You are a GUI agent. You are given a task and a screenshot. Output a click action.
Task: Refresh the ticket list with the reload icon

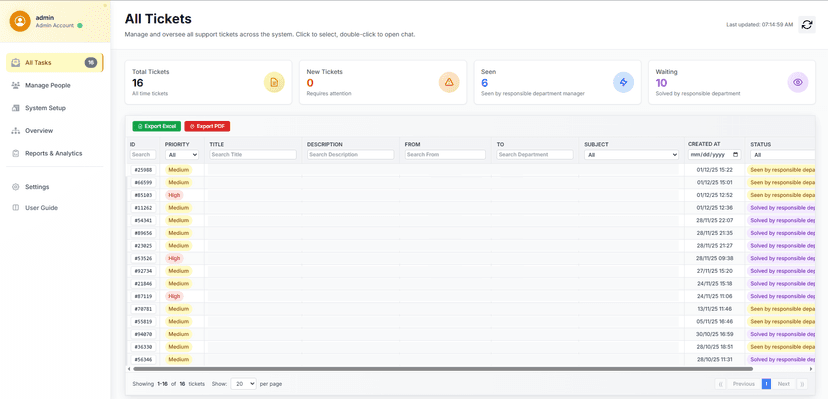tap(806, 24)
